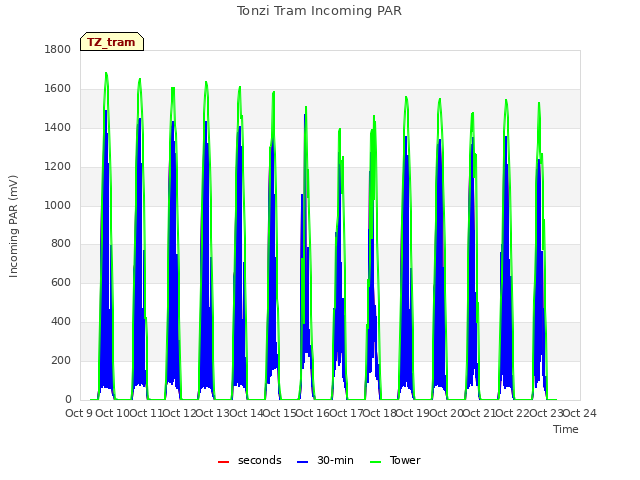640x480 pixels.
Task: Click the 'Oct 22' x-axis tick label
Action: (513, 413)
